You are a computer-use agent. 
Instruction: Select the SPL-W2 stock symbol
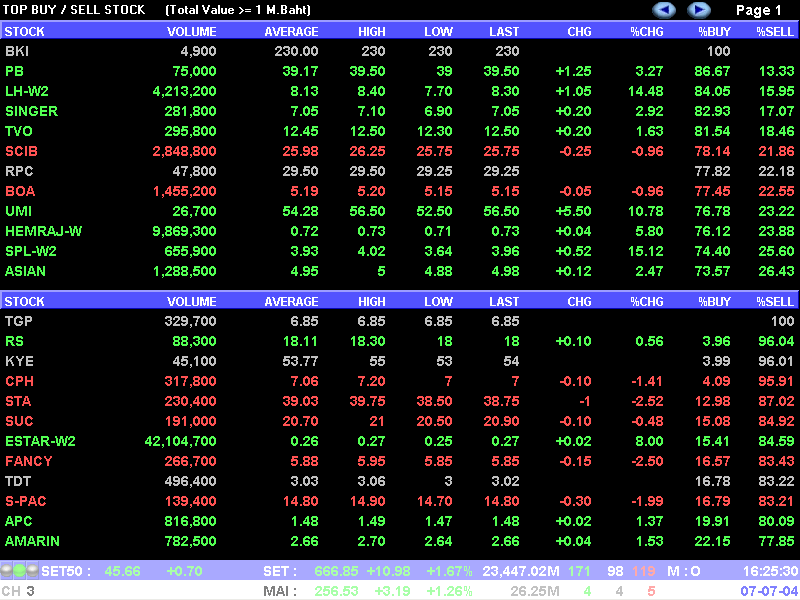tap(31, 251)
